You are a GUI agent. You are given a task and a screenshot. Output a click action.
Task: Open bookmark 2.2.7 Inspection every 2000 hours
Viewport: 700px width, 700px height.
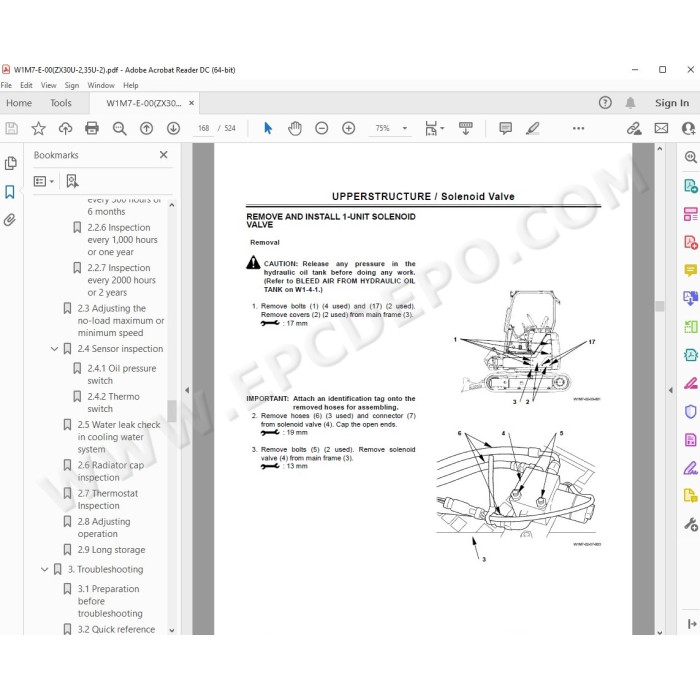pos(121,280)
